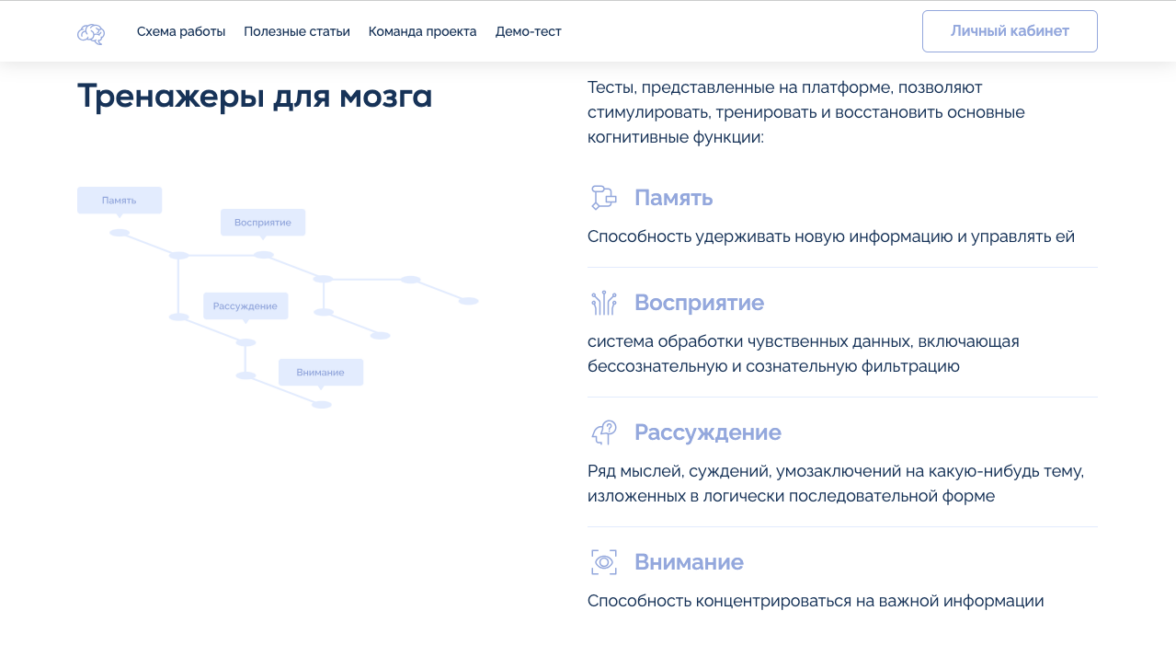Click the Тренажеры для мозга title
Screen dimensions: 1176x657
(254, 97)
